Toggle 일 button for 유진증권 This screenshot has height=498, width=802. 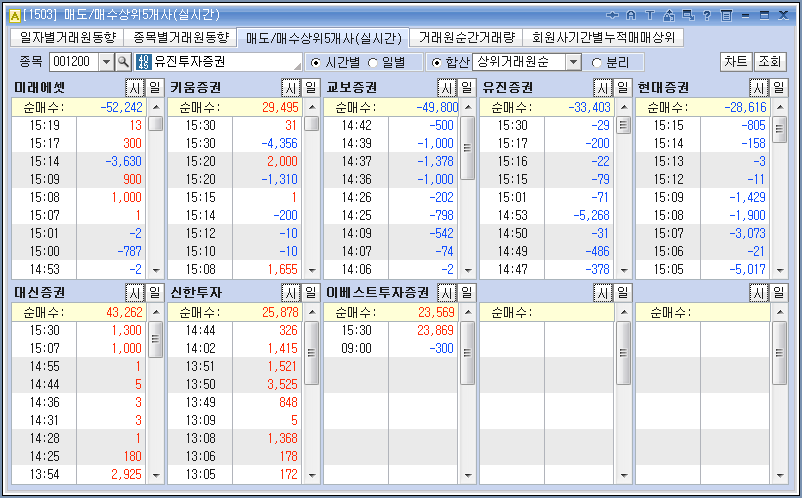[623, 88]
